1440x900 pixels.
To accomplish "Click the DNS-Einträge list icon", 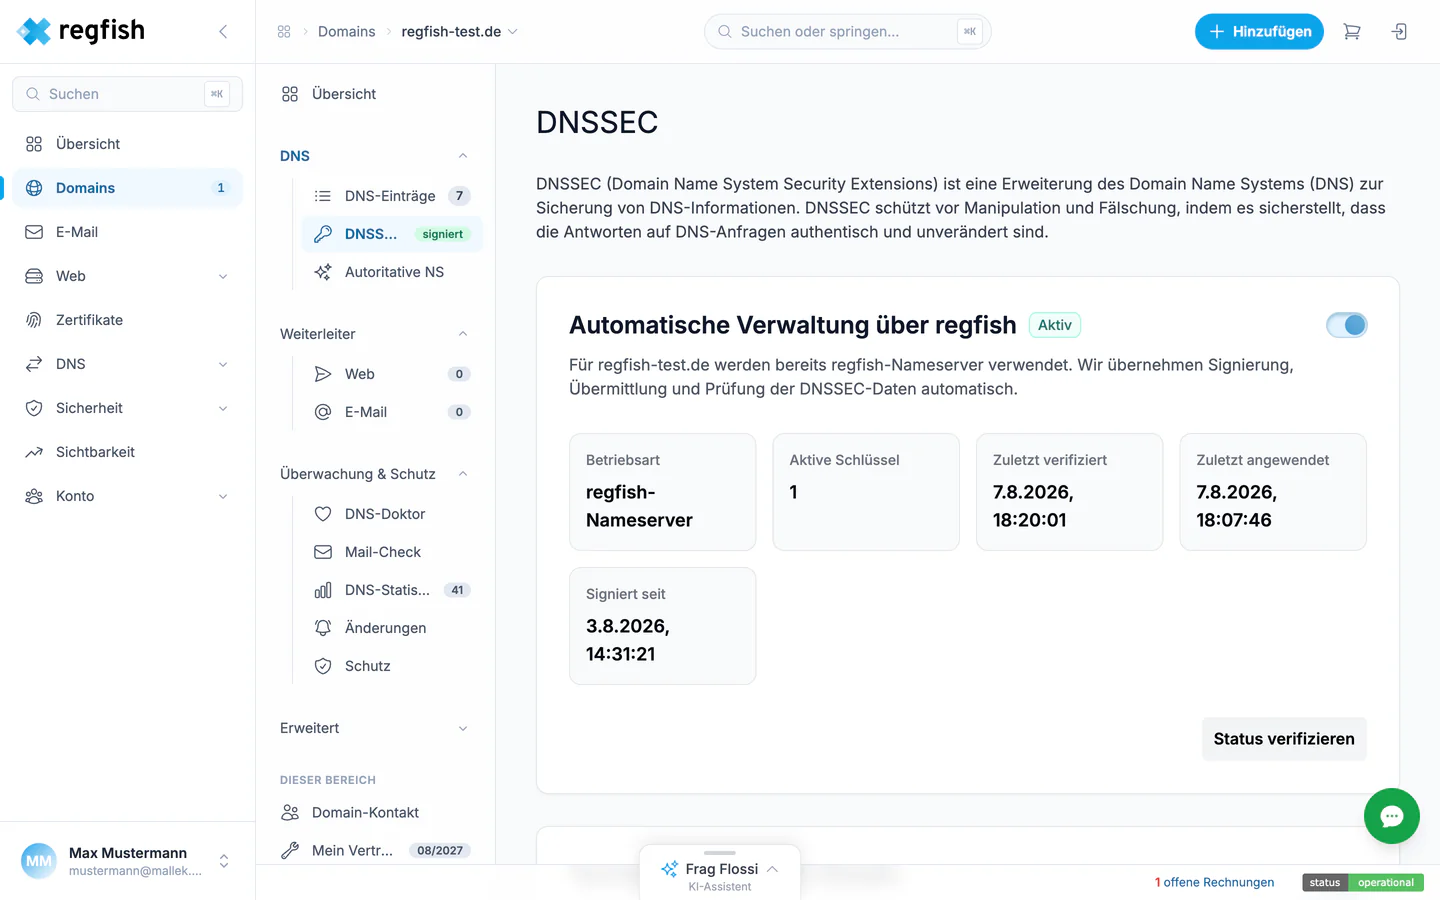I will [323, 196].
